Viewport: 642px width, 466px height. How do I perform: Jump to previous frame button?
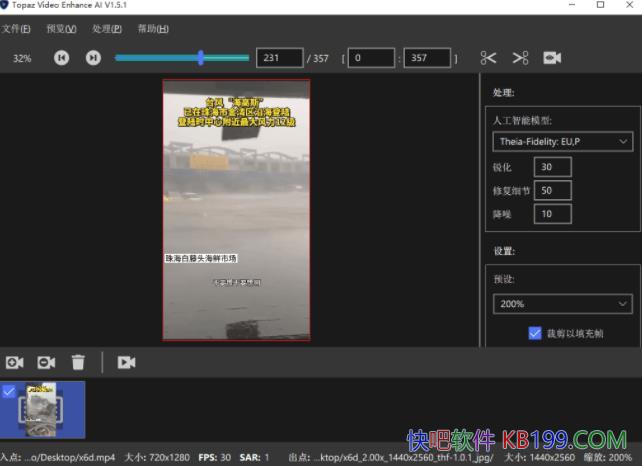point(61,58)
